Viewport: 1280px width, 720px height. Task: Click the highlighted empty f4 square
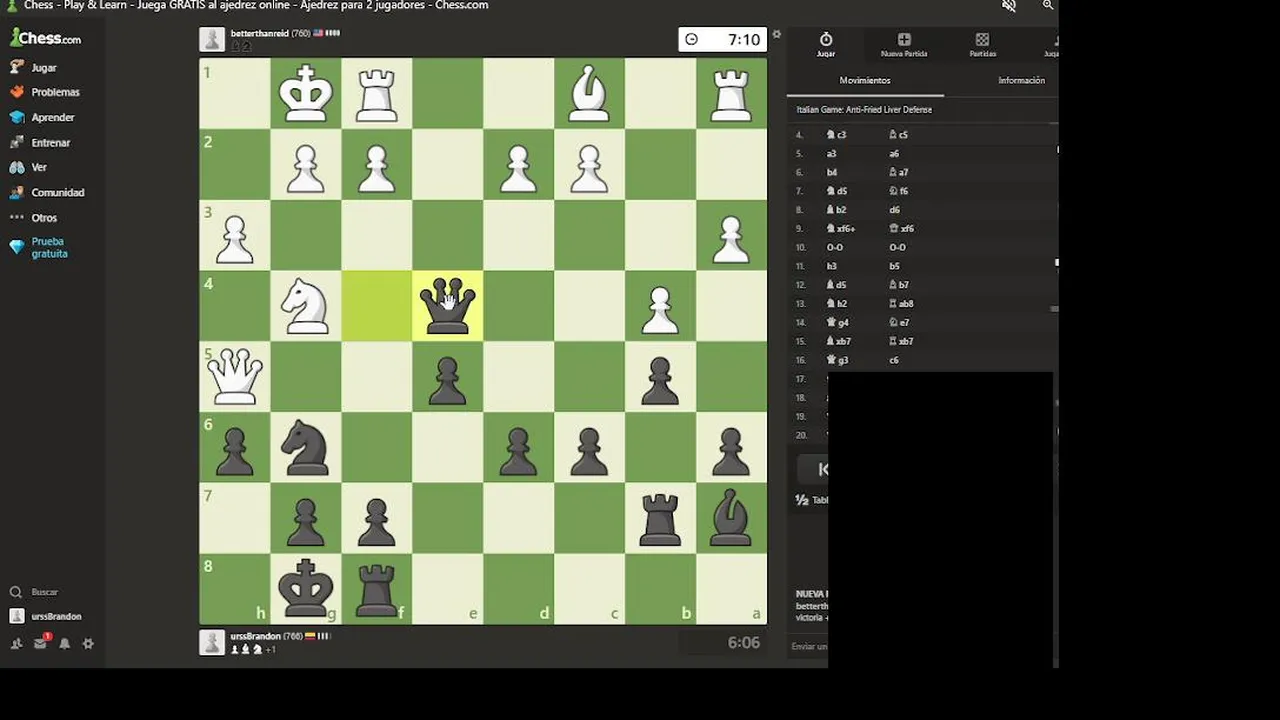377,306
